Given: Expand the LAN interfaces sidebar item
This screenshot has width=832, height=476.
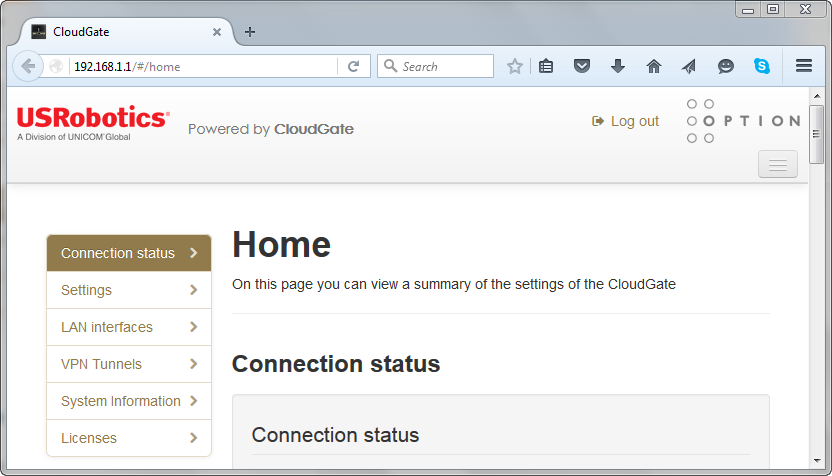Looking at the screenshot, I should pos(129,327).
